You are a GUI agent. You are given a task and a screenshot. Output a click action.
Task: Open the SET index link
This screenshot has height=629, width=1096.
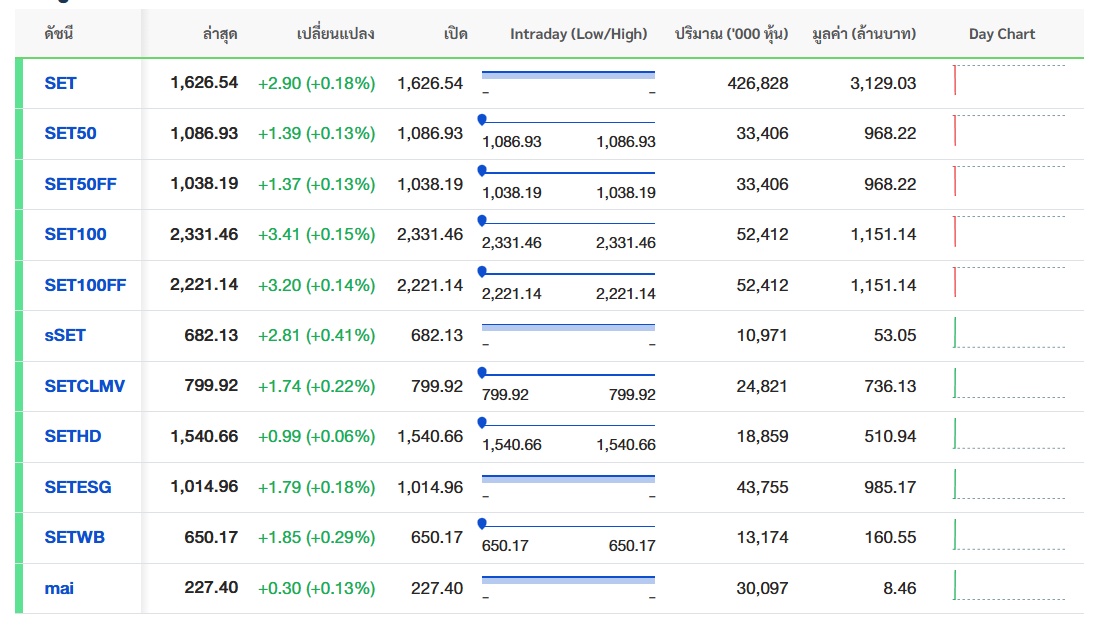(x=60, y=83)
